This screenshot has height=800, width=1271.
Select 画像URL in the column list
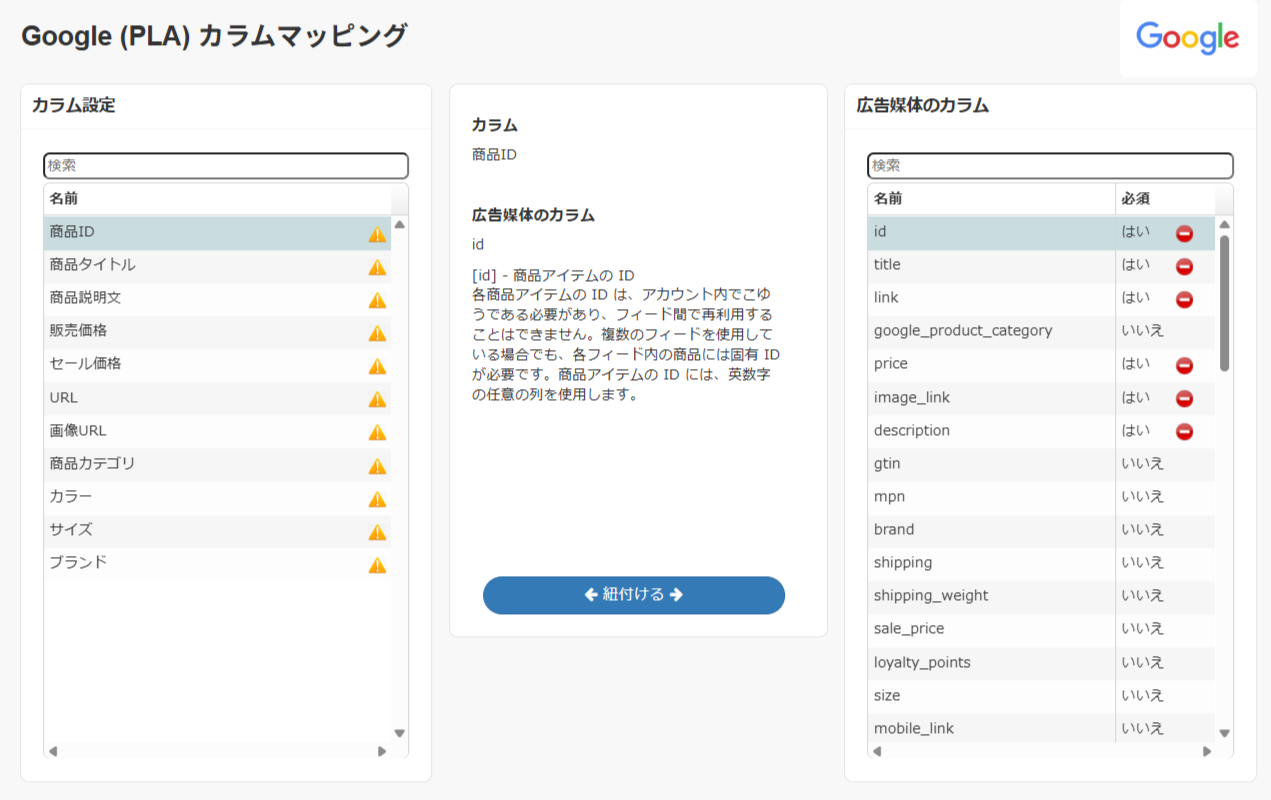(218, 431)
